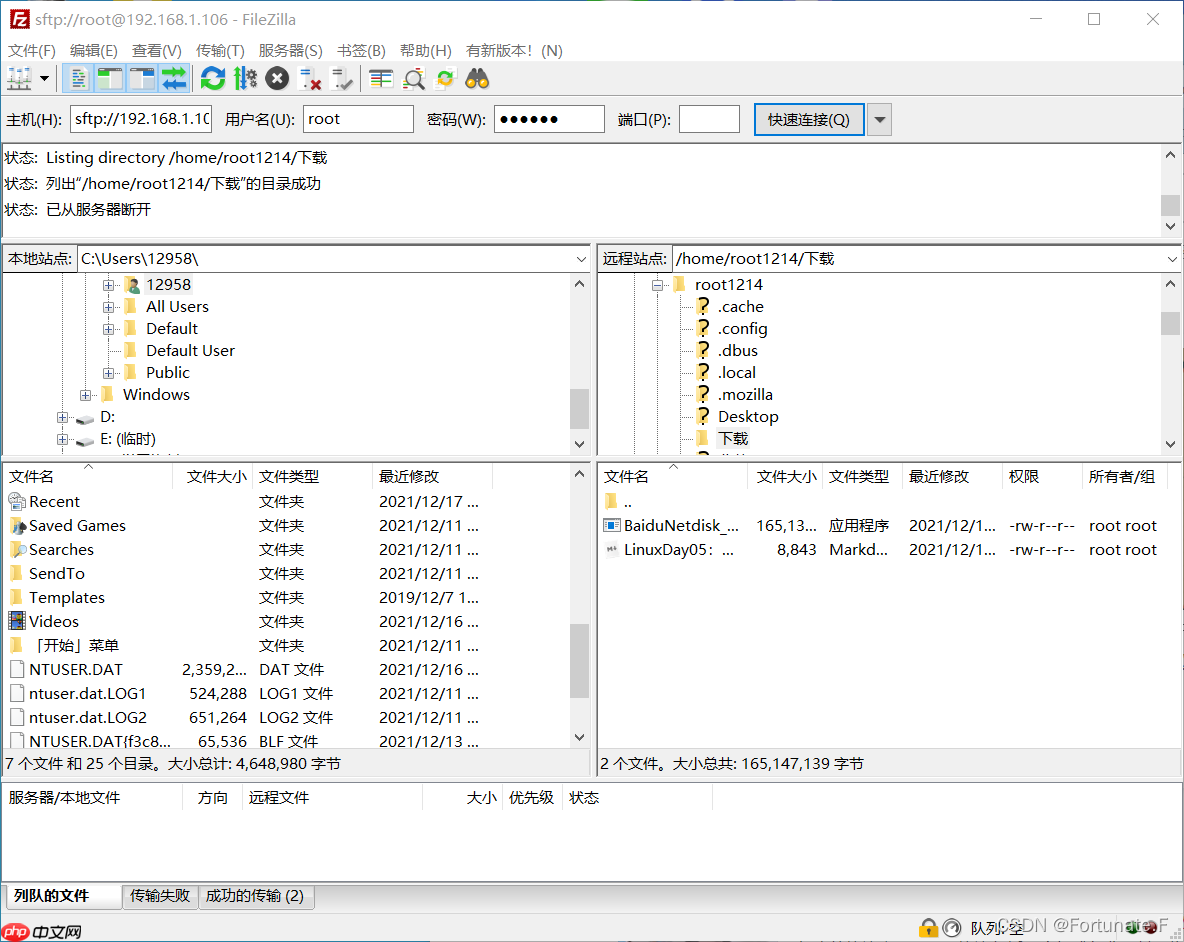Toggle the local directory tree view

click(110, 78)
